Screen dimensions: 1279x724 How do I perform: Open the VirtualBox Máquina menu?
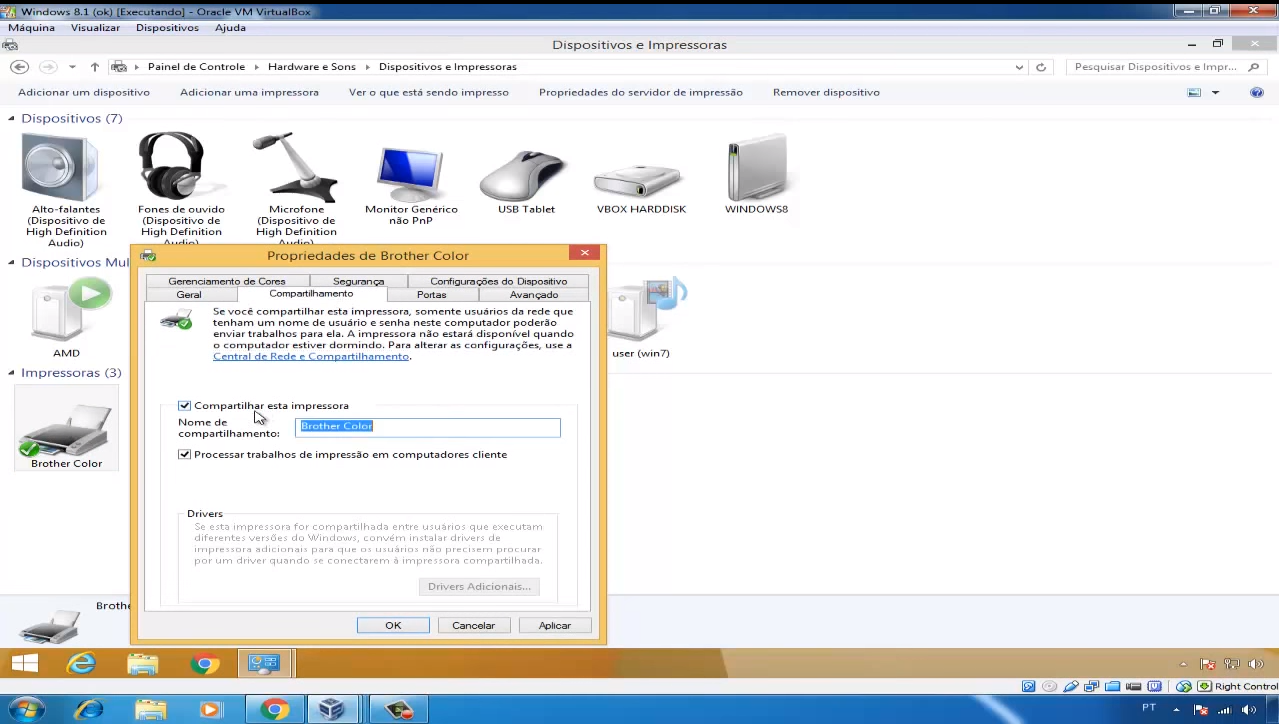click(x=31, y=28)
